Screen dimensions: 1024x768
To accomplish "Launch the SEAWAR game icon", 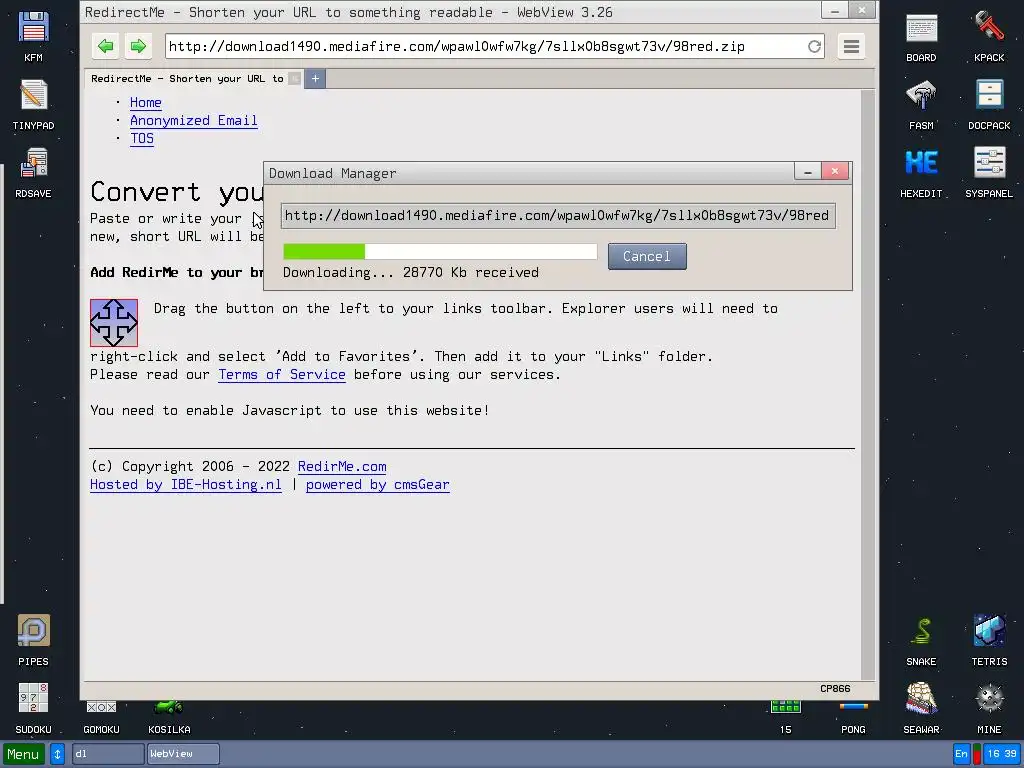I will pyautogui.click(x=921, y=699).
